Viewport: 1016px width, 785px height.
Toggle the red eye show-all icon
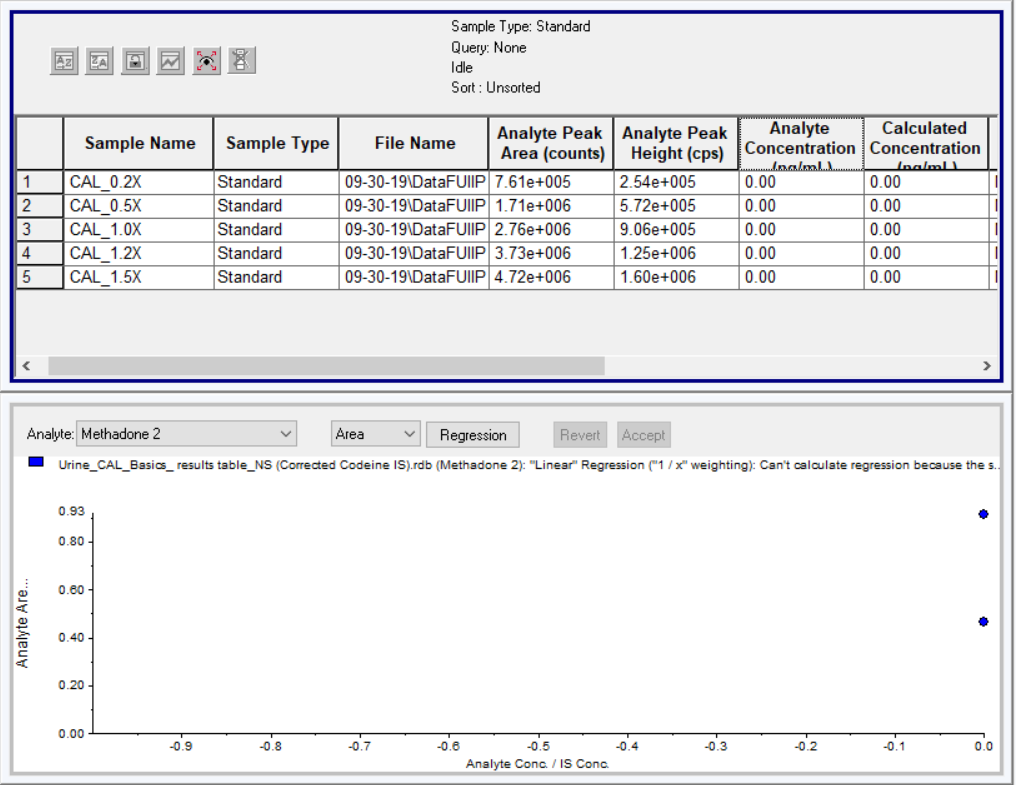206,61
